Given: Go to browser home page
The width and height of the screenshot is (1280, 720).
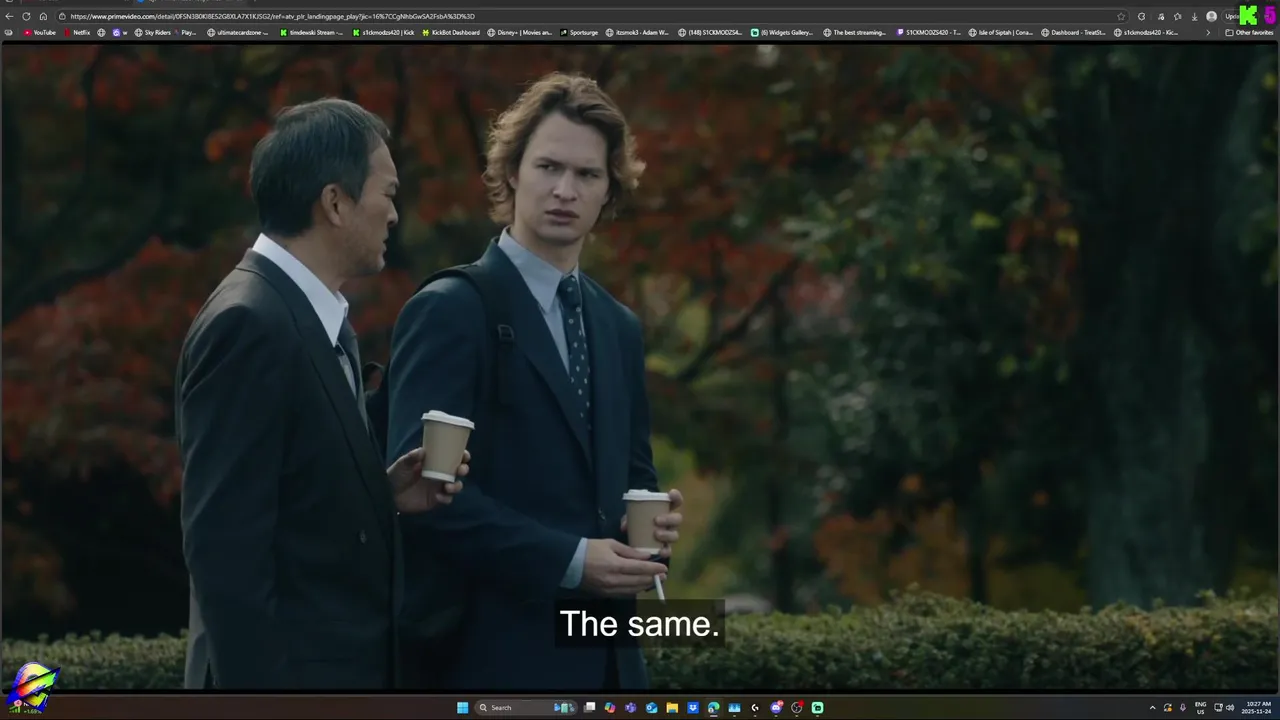Looking at the screenshot, I should coord(43,16).
